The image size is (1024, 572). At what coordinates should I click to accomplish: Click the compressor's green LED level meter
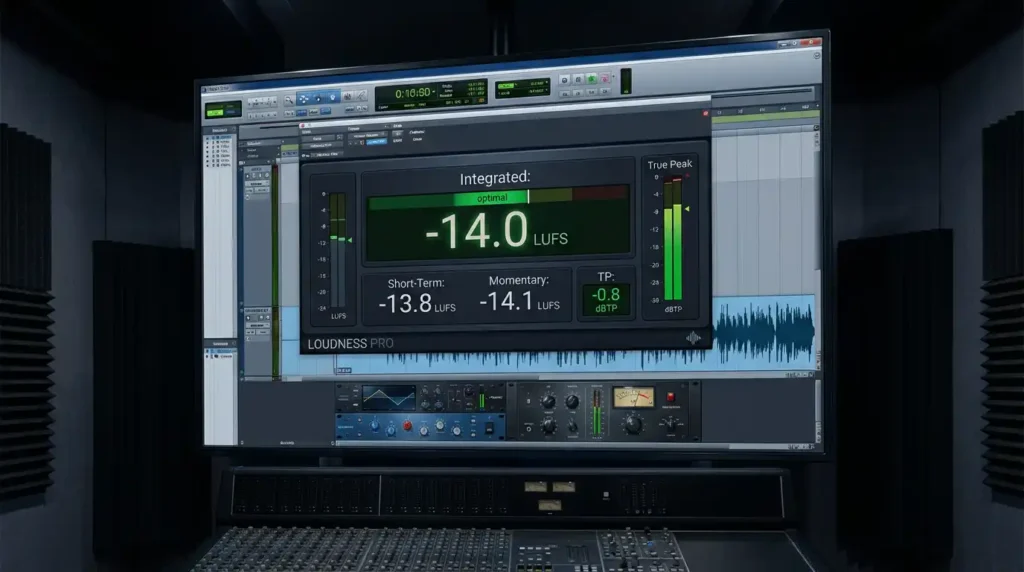596,412
